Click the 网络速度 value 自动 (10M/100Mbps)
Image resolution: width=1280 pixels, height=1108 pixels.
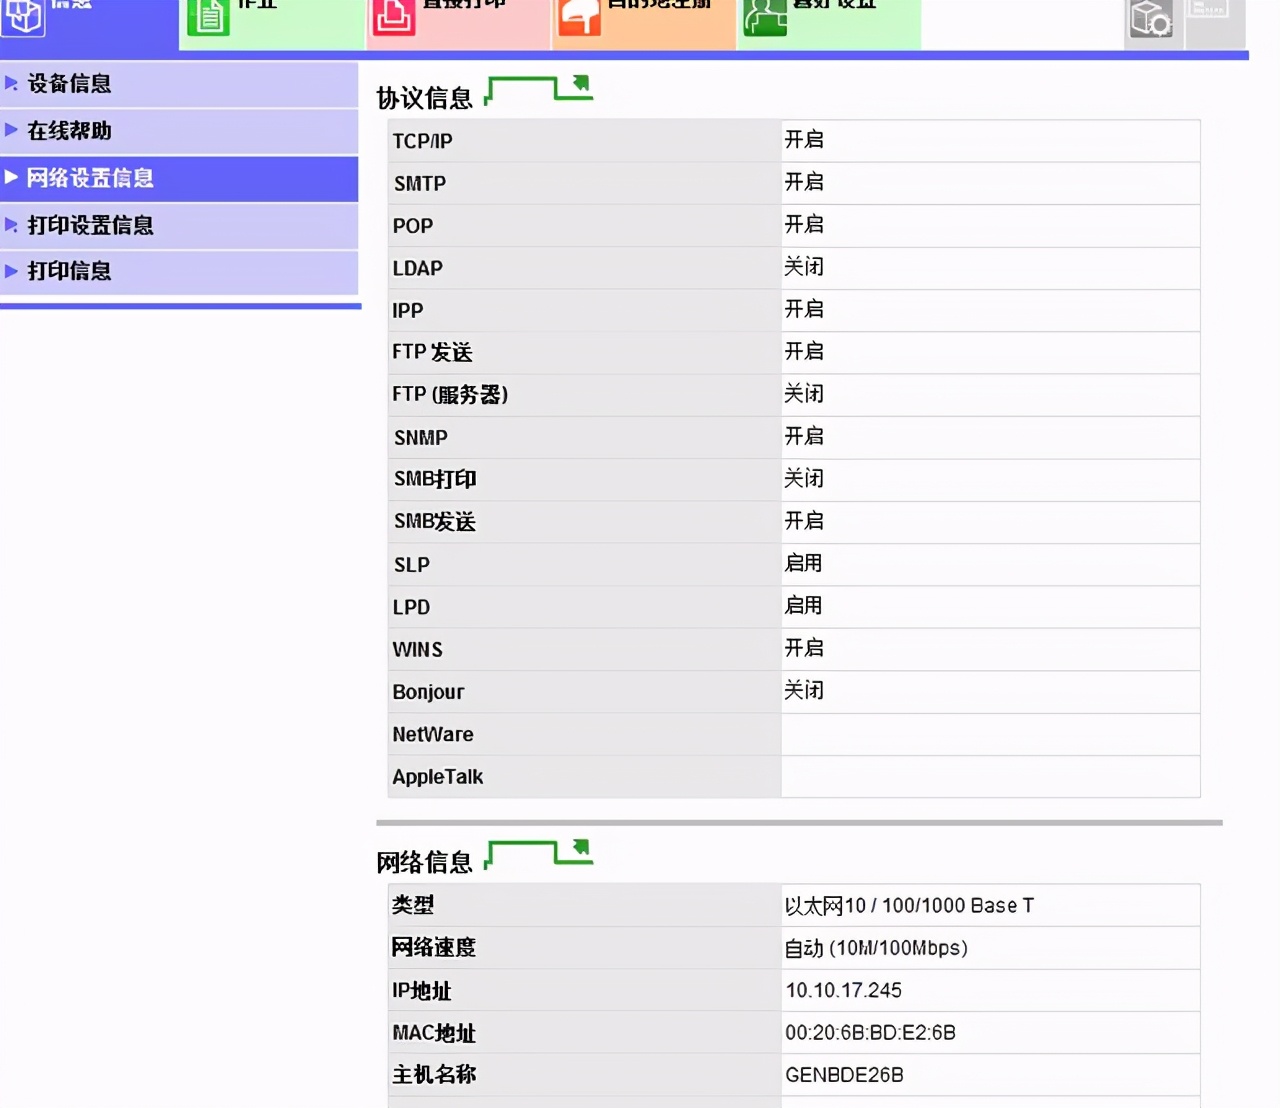[x=875, y=947]
